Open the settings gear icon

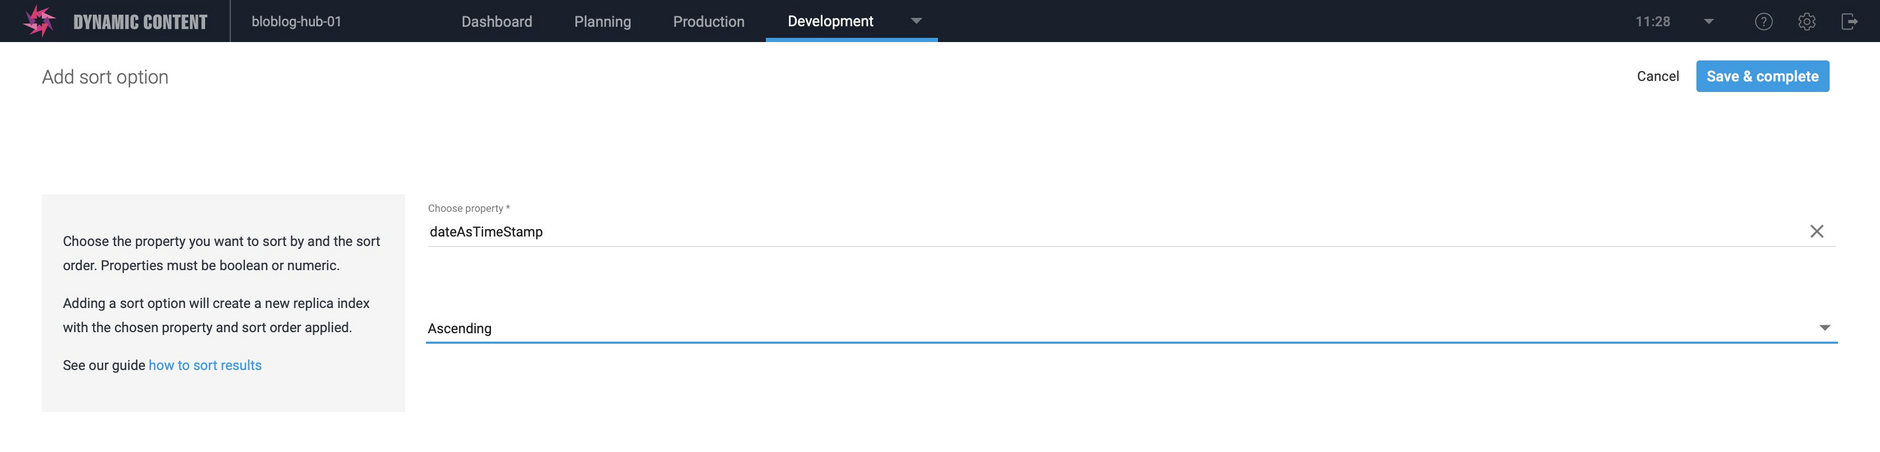pyautogui.click(x=1806, y=21)
